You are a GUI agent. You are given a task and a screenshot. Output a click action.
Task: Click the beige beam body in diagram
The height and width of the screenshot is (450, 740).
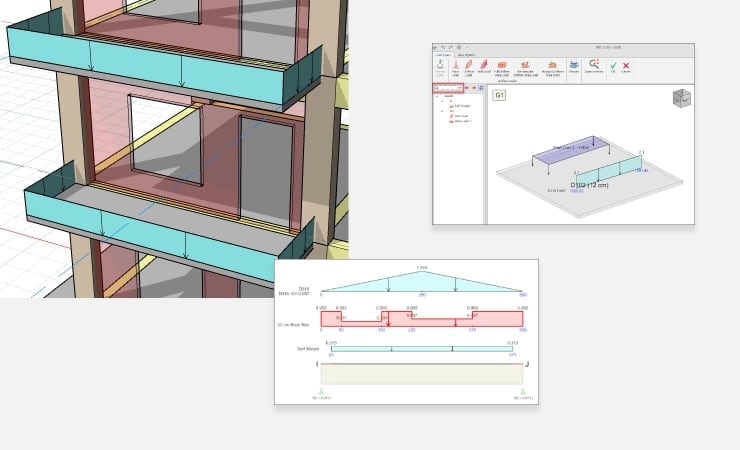coord(421,375)
